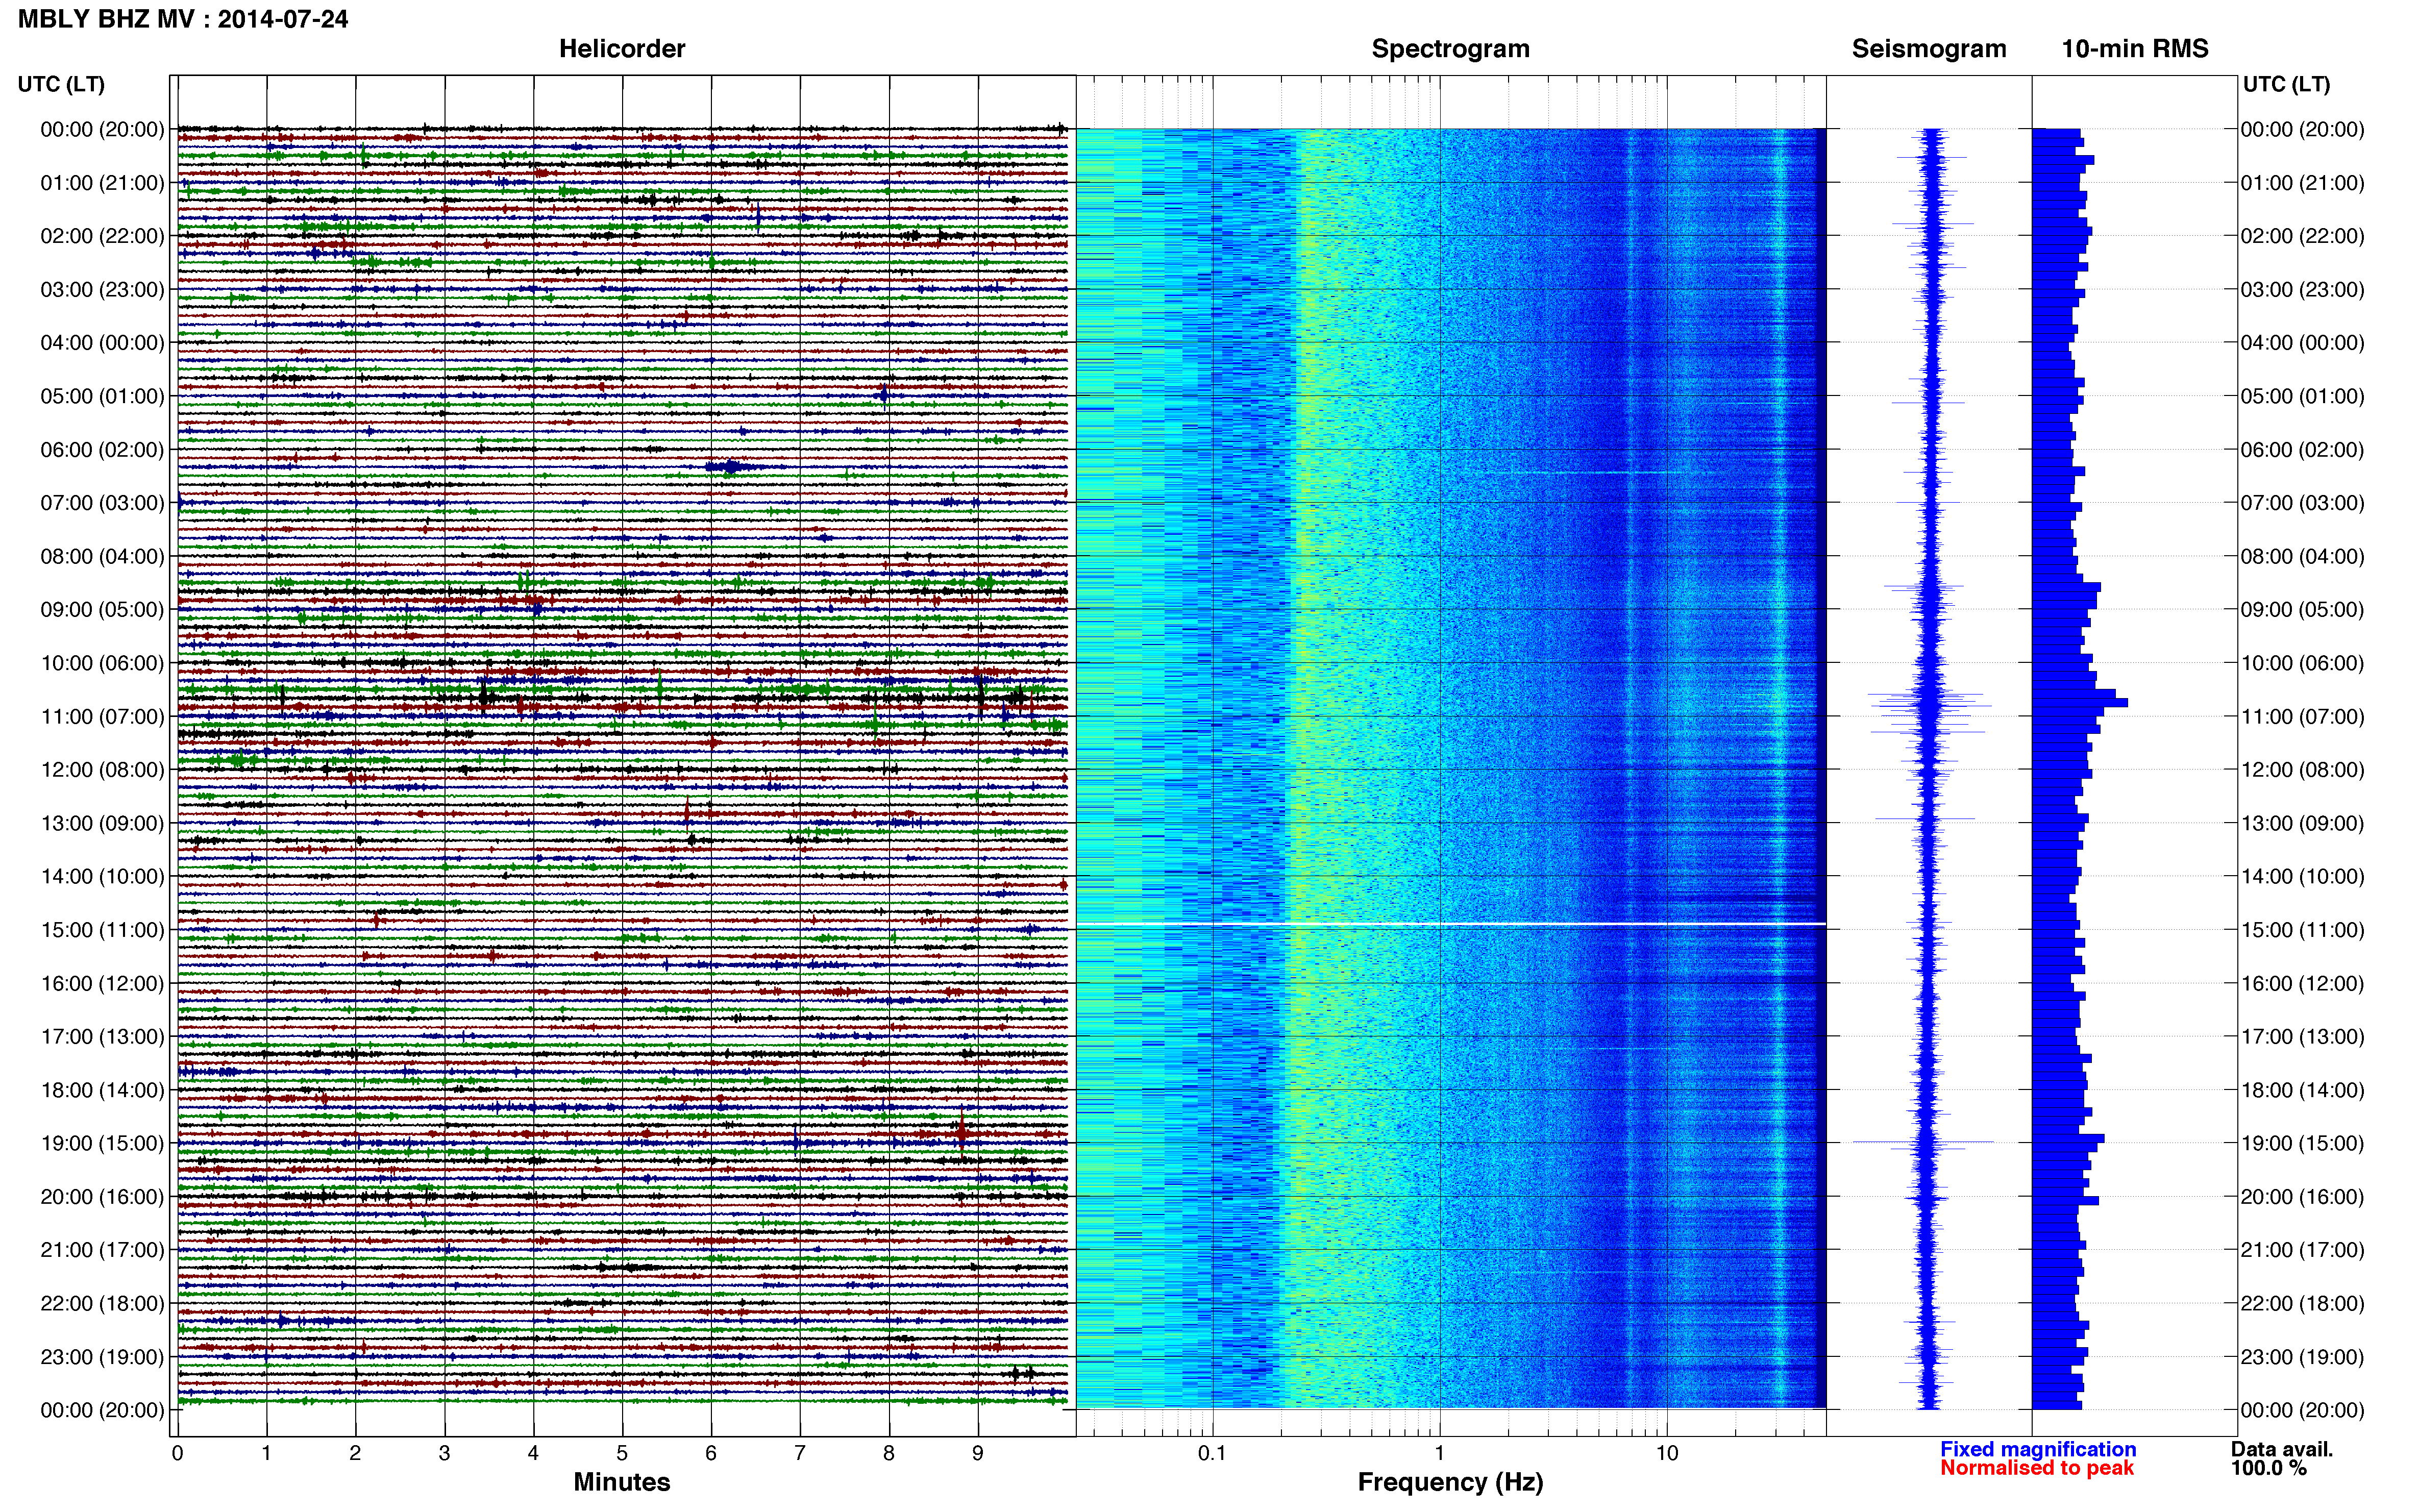Click minute tick label 5 under the helicorder

click(622, 1453)
